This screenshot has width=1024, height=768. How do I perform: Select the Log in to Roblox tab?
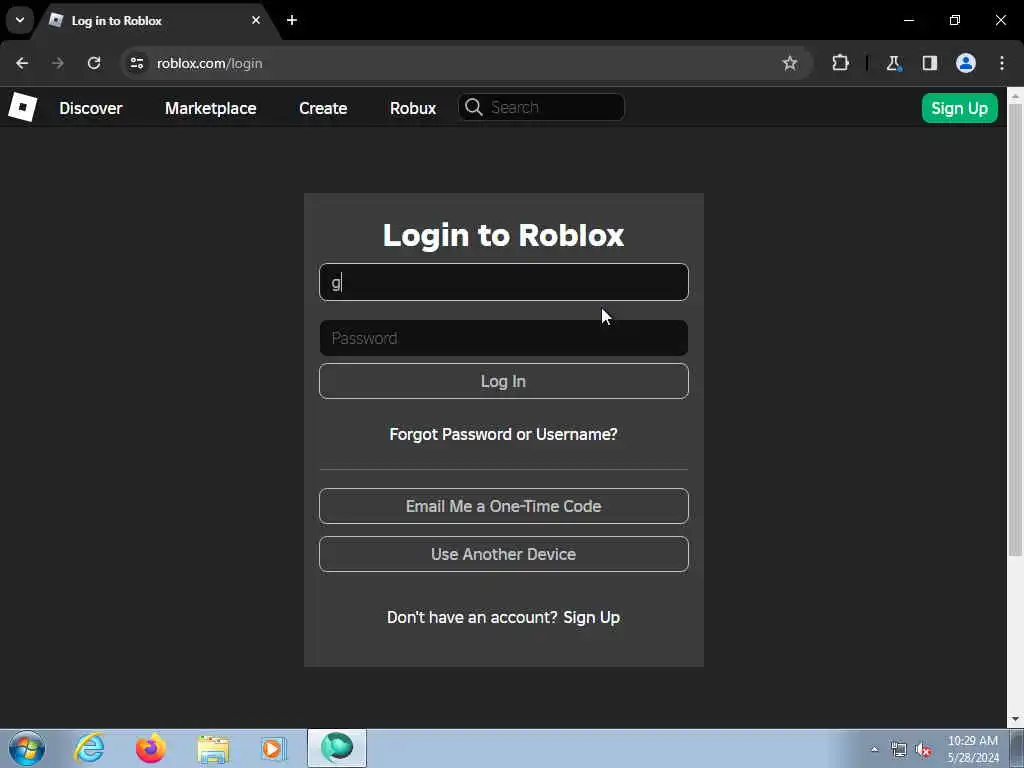[155, 21]
